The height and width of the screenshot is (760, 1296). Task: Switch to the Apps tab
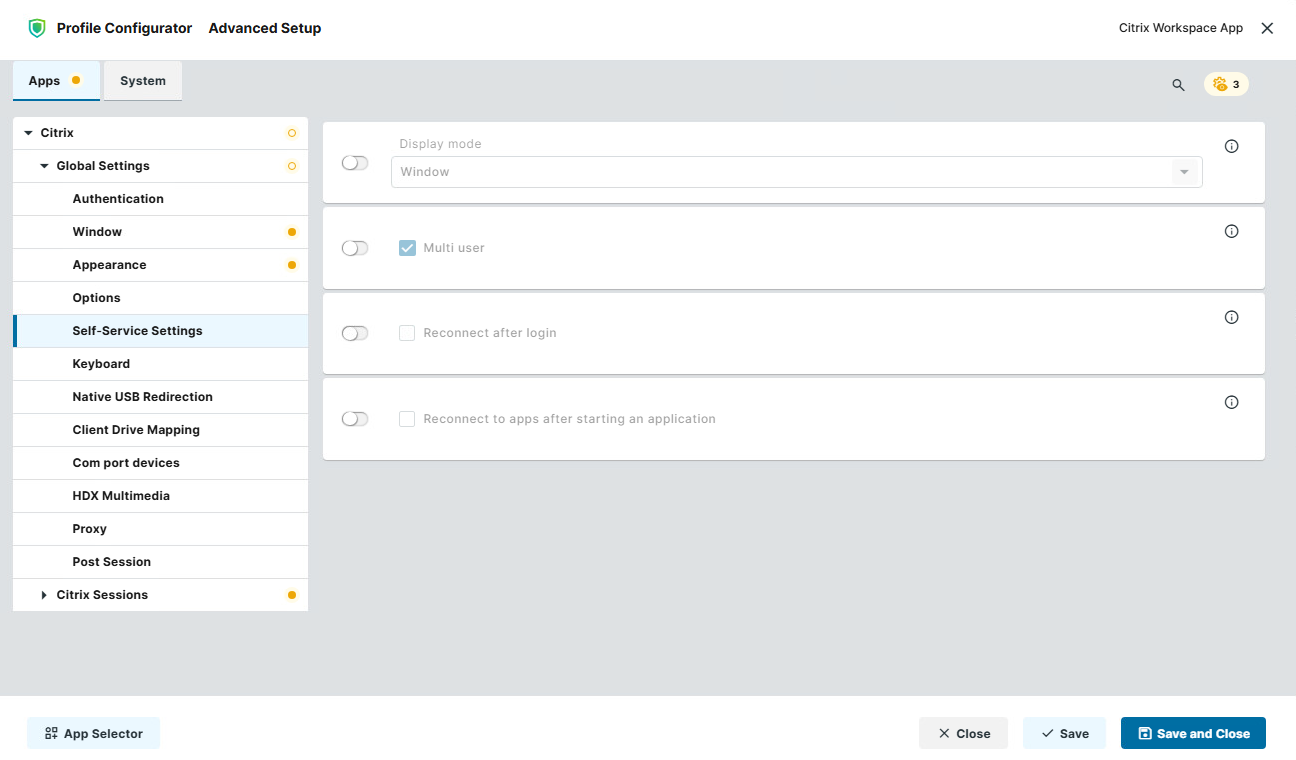56,81
